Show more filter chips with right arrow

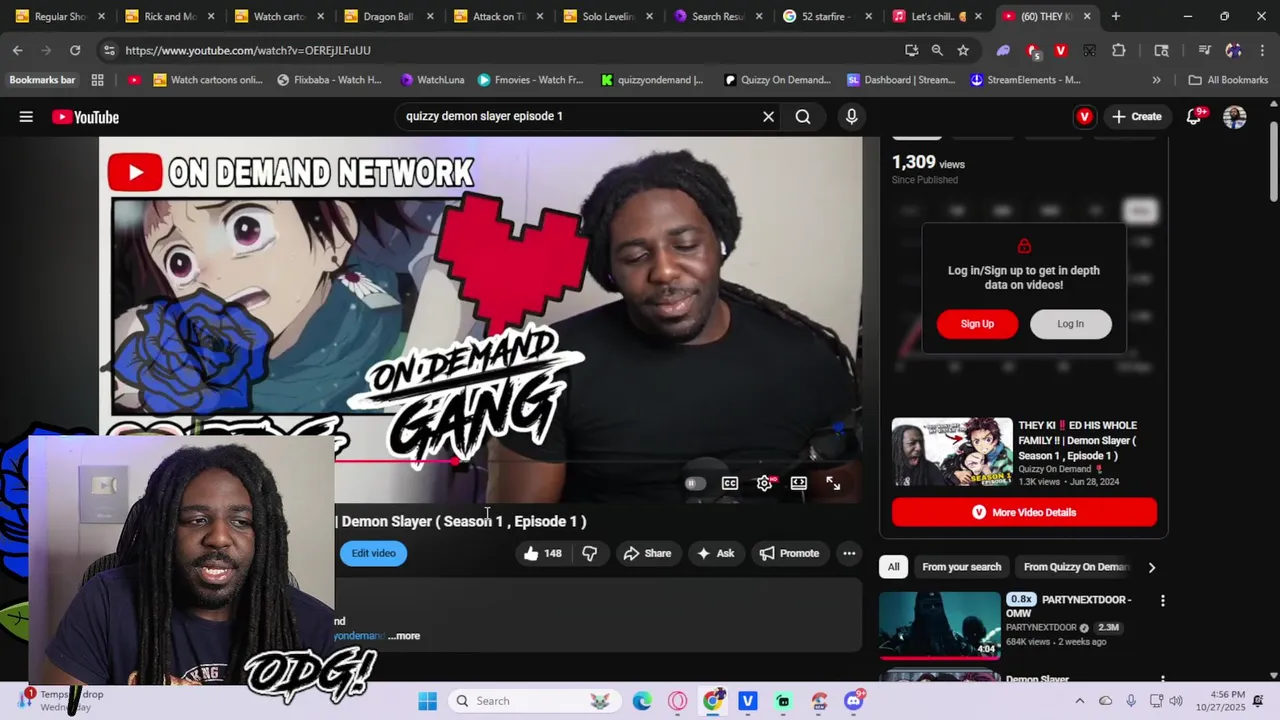pyautogui.click(x=1151, y=567)
